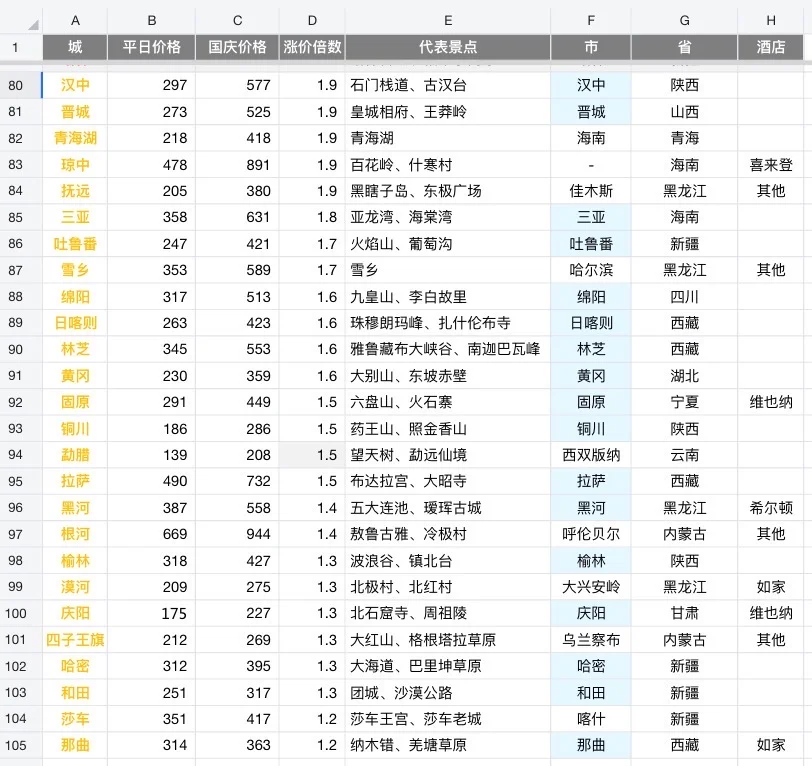Click the 西双版纳 city cell
Screen dimensions: 812x766
click(591, 455)
